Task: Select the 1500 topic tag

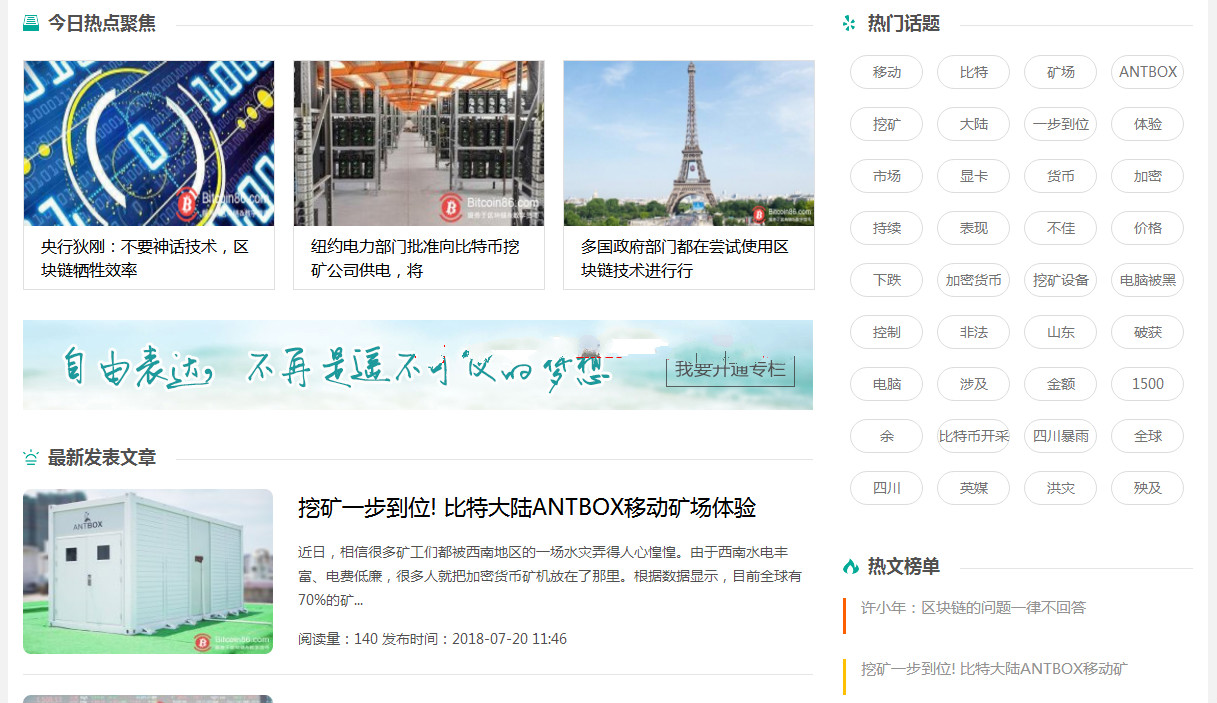Action: tap(1147, 384)
